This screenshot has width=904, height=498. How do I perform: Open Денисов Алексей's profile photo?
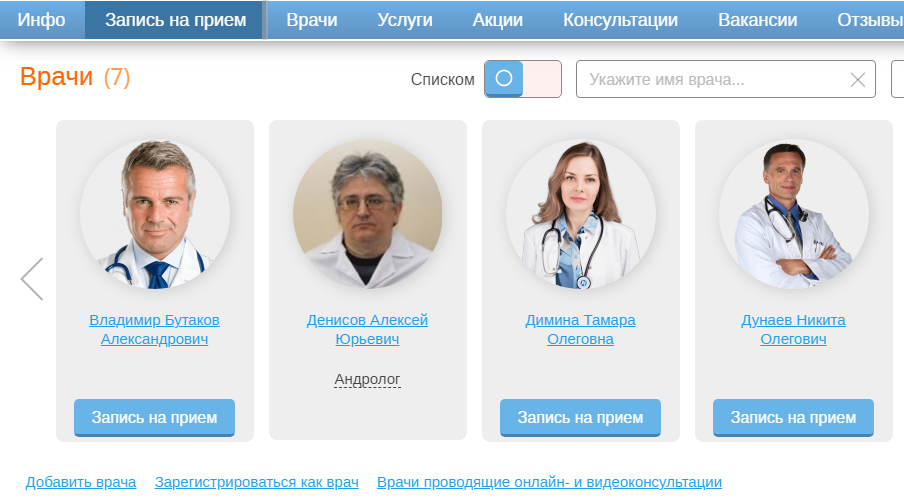[x=367, y=214]
